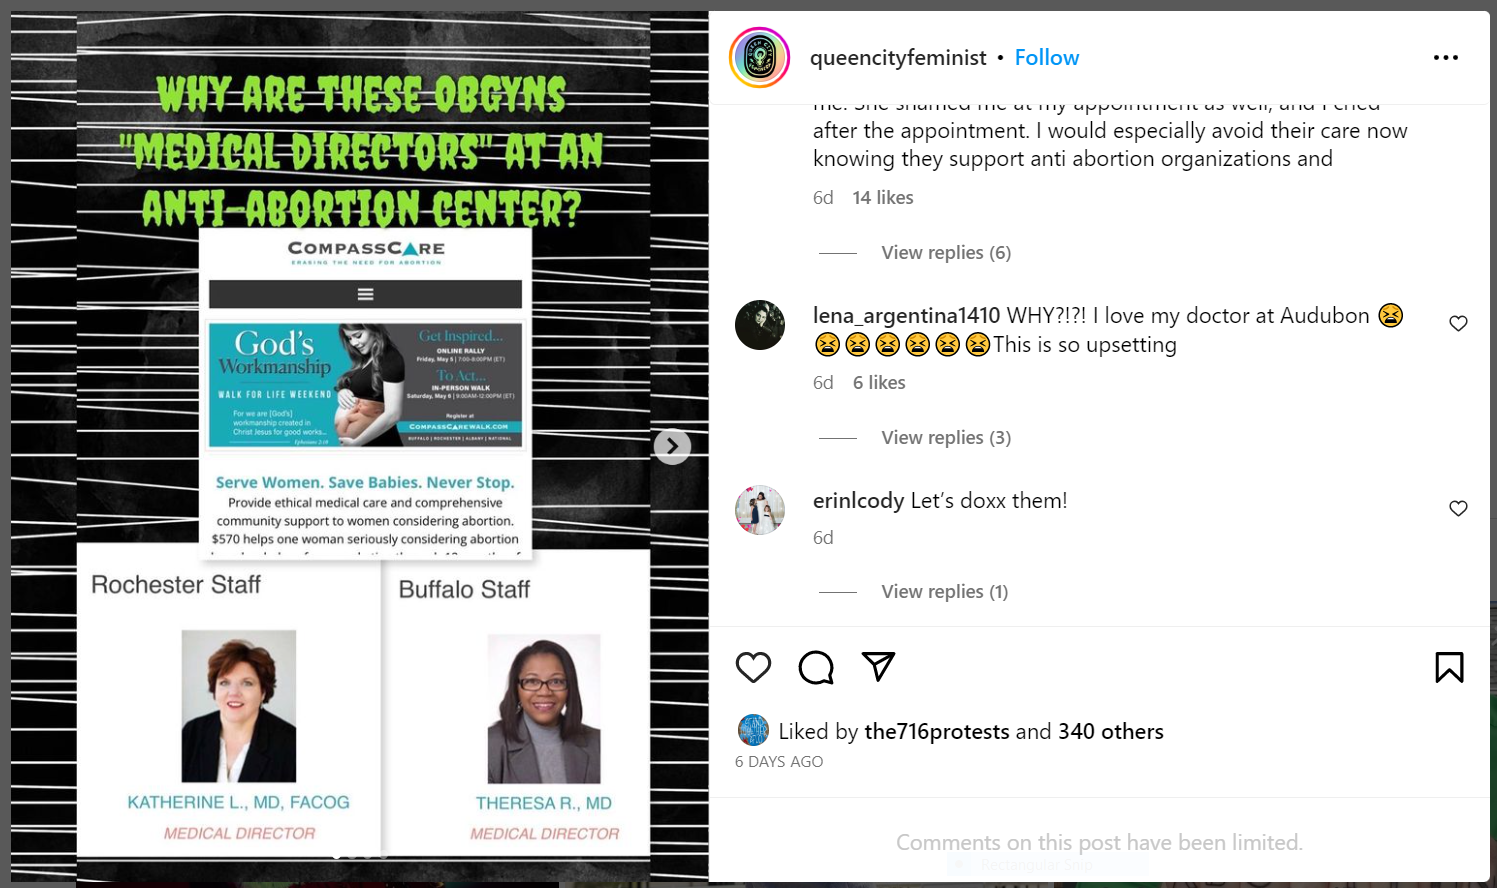Expand View replies (1)

[x=944, y=592]
